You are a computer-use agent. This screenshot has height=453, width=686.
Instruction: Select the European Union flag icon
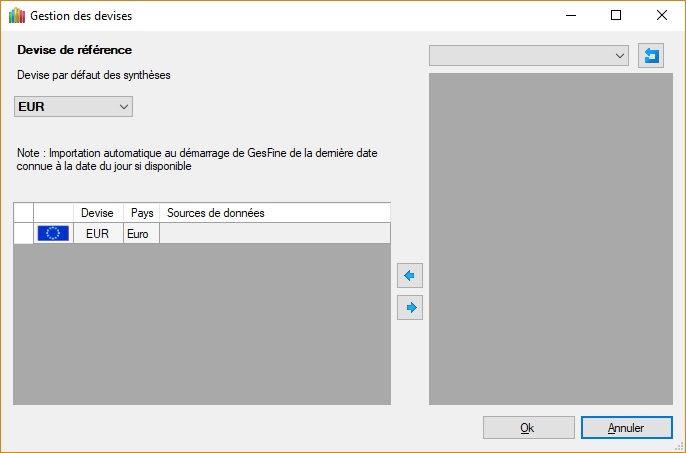pos(53,233)
